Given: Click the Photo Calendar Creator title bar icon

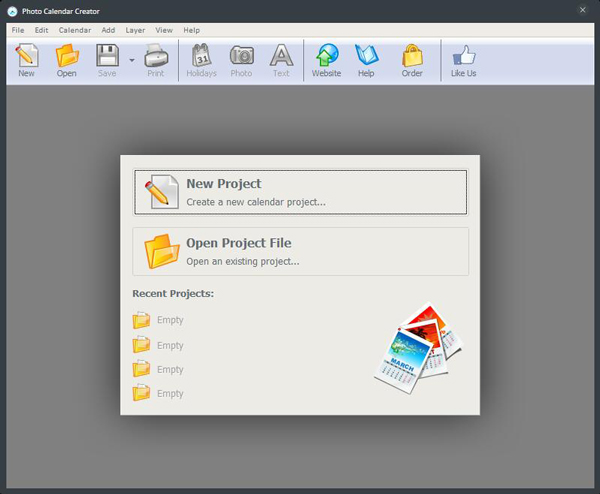Looking at the screenshot, I should pos(12,11).
